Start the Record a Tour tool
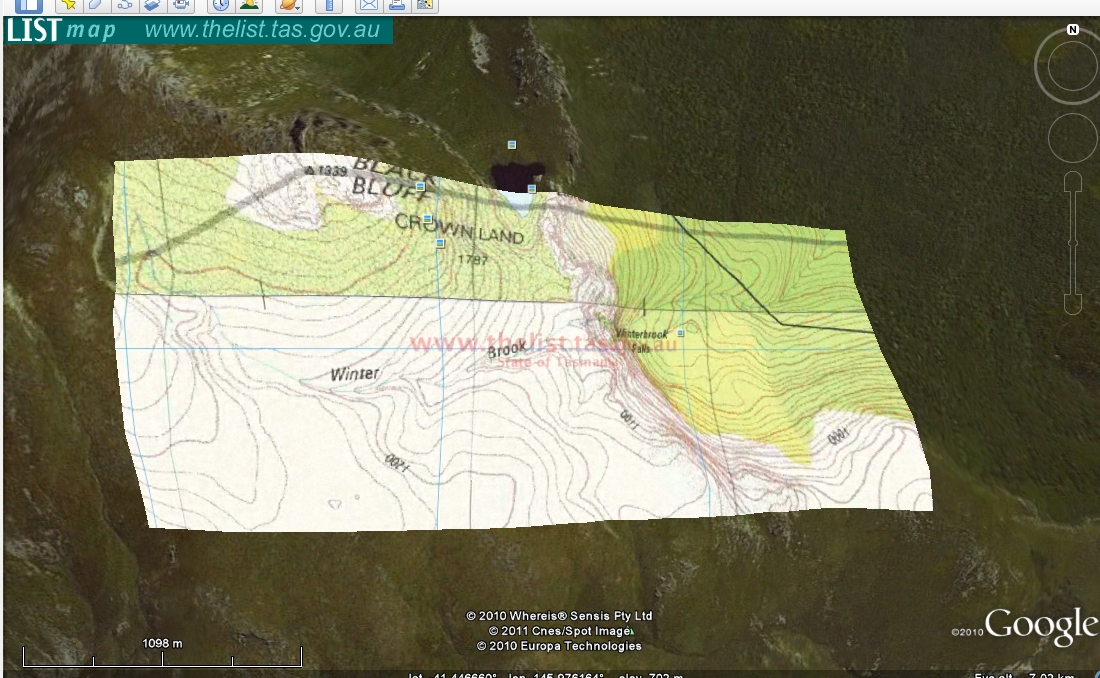 (x=181, y=6)
